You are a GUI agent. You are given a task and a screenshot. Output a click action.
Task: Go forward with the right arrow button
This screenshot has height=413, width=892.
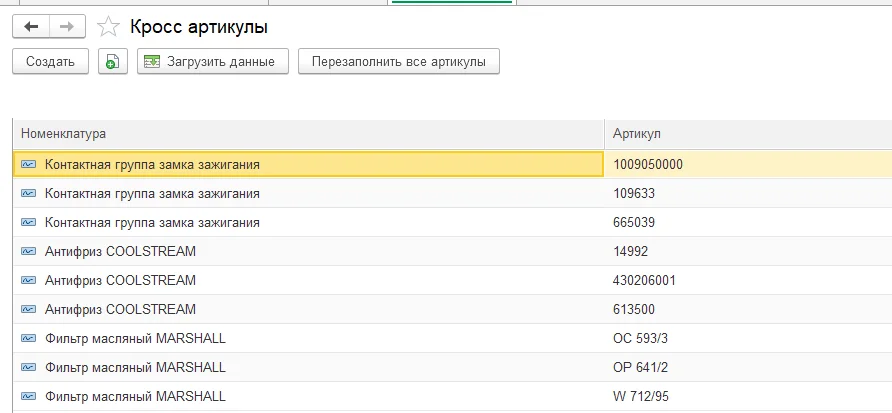67,27
